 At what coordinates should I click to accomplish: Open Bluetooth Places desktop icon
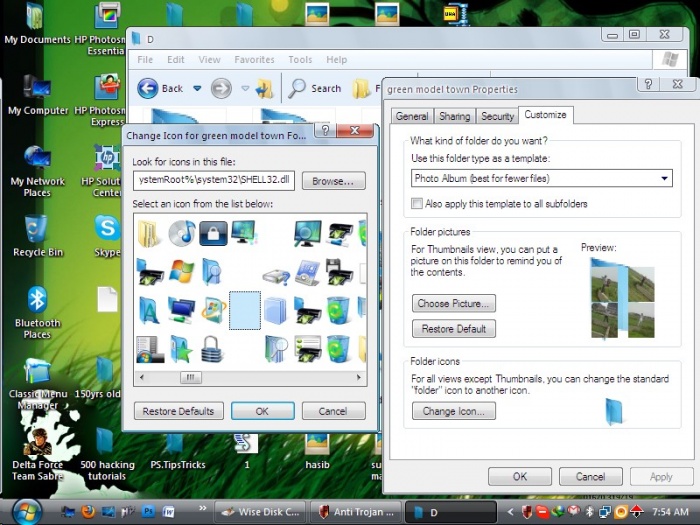click(x=38, y=312)
